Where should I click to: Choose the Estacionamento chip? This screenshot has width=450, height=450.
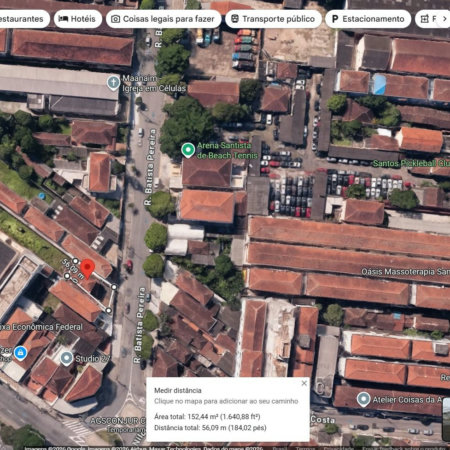tap(368, 19)
